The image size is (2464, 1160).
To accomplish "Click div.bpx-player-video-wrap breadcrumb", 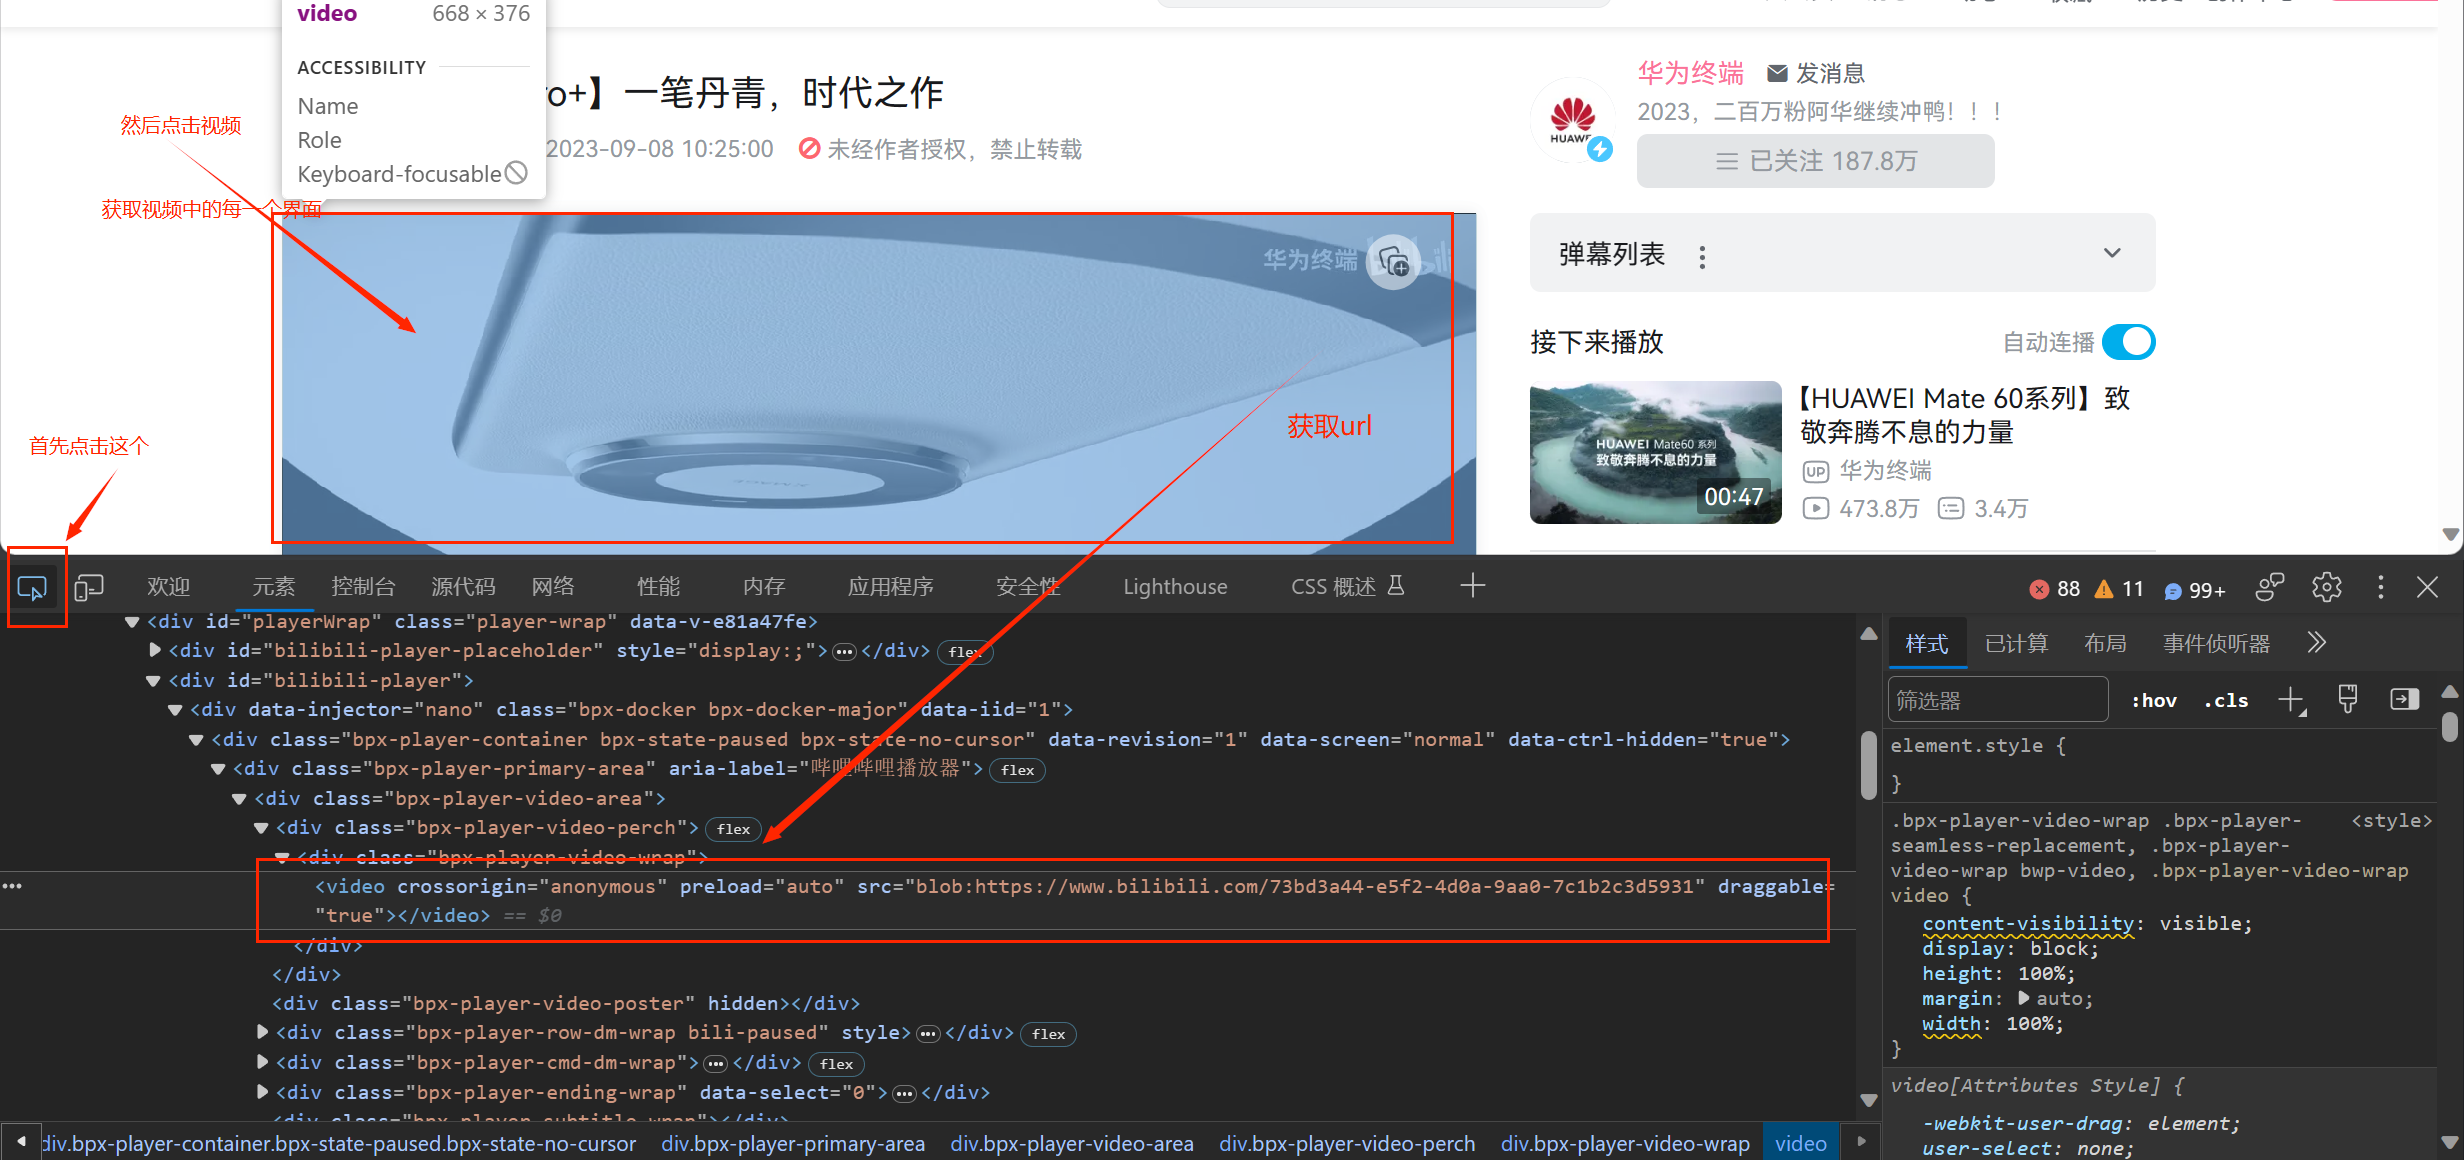I will tap(1625, 1143).
